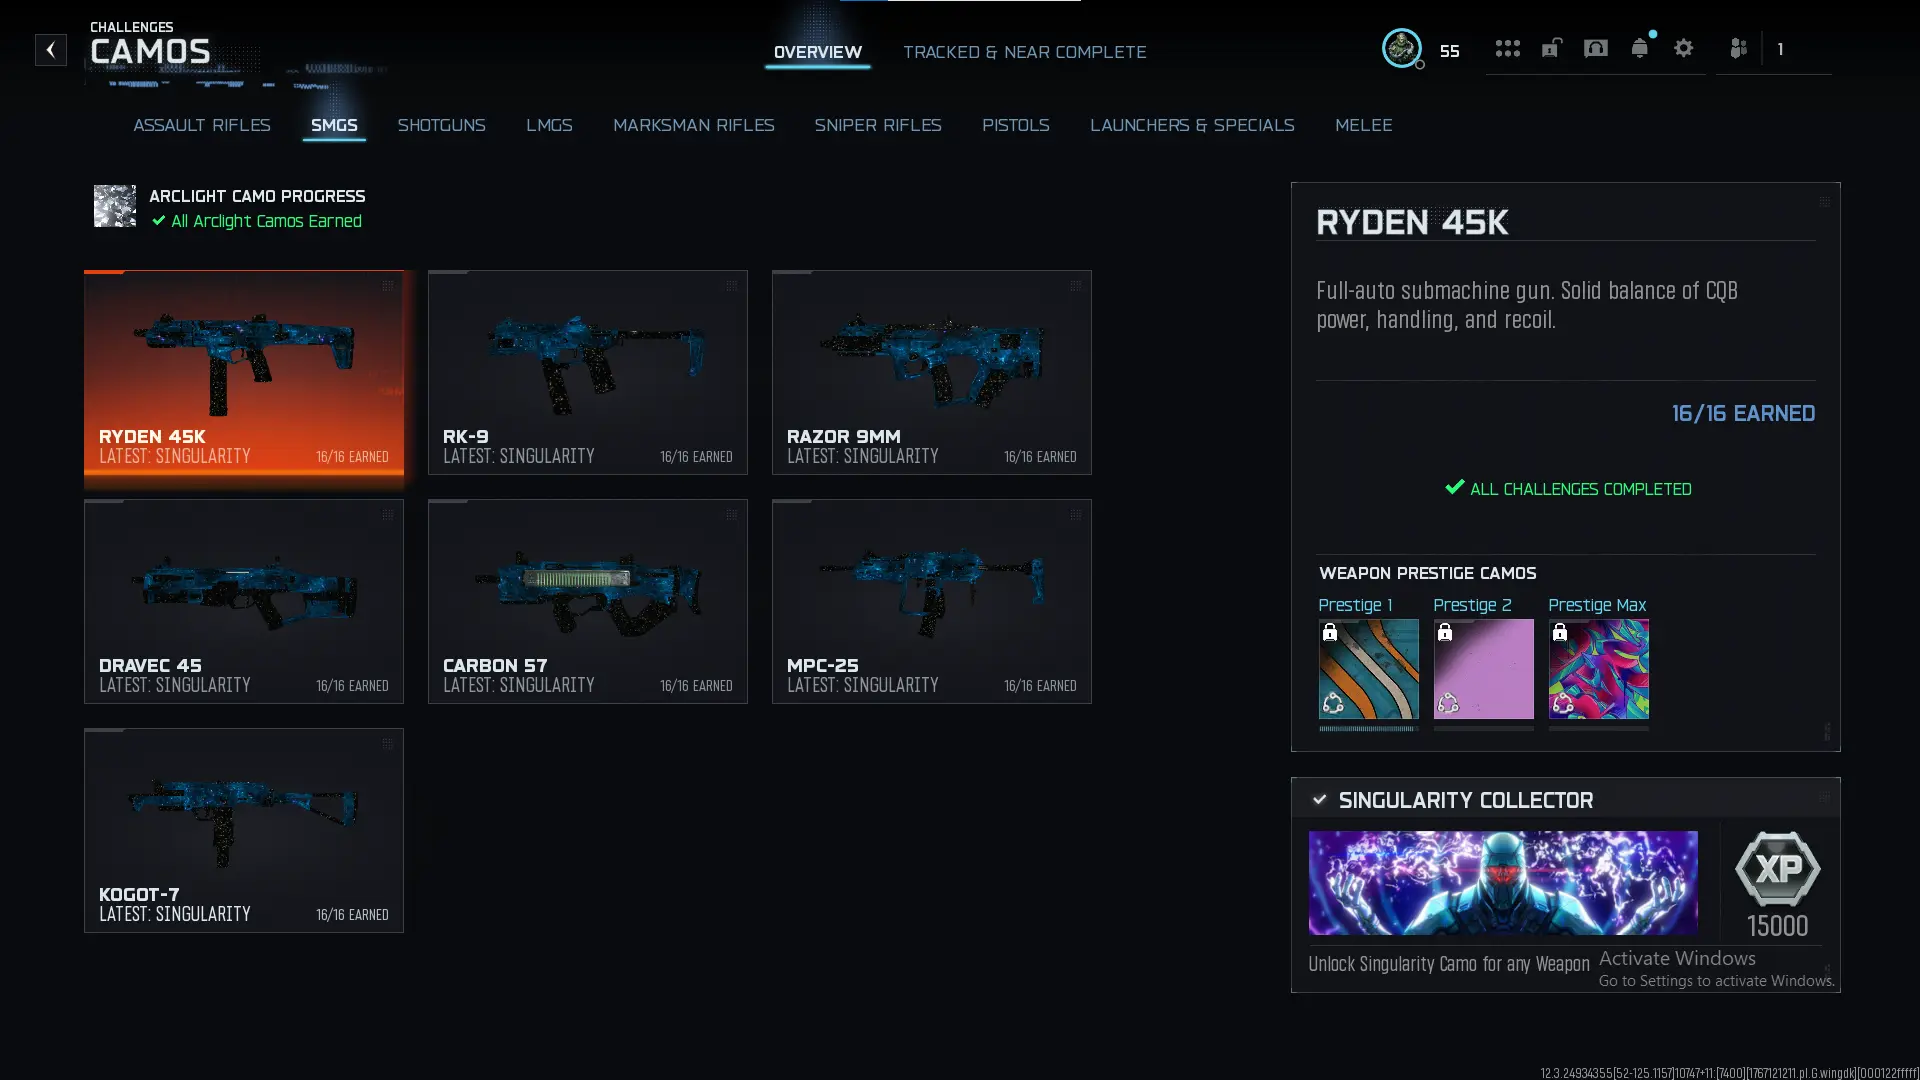Click the unlocked padlock icon
This screenshot has height=1080, width=1920.
click(x=1551, y=48)
